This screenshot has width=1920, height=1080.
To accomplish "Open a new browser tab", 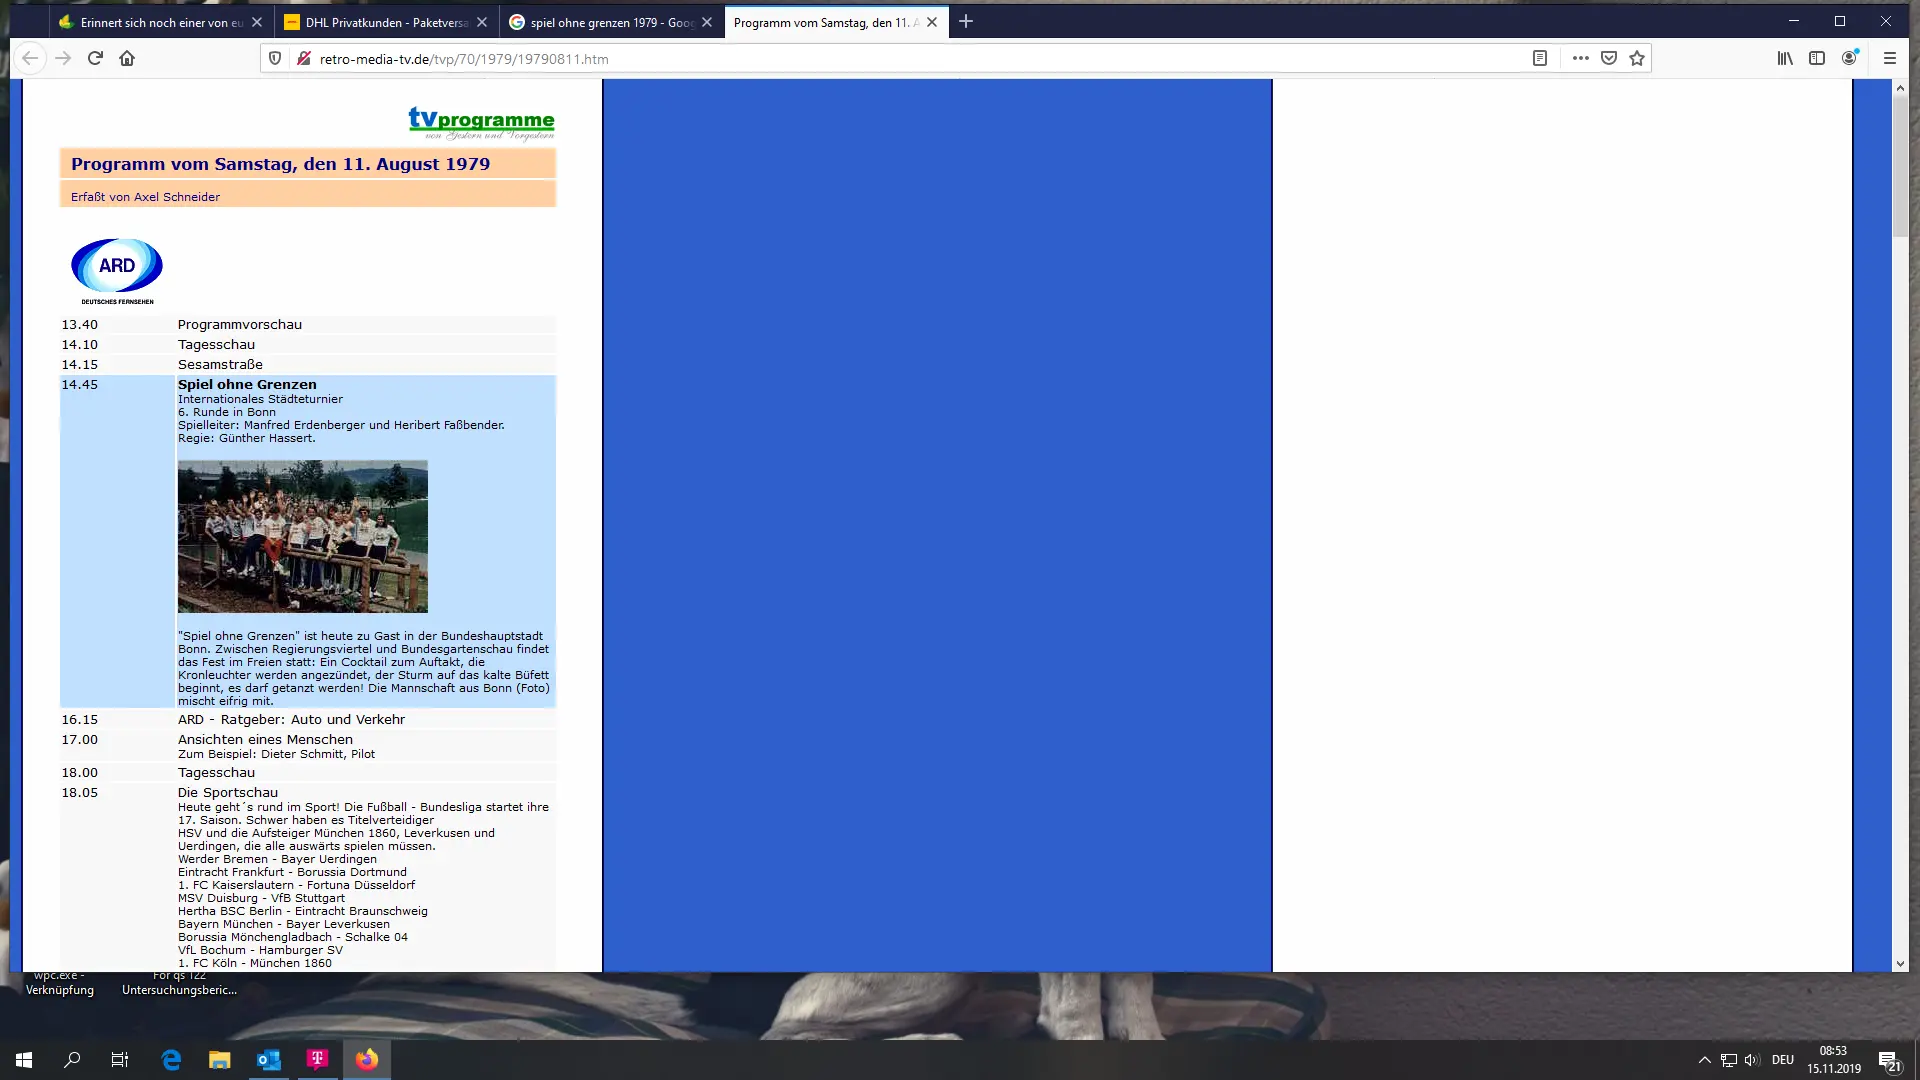I will [966, 21].
